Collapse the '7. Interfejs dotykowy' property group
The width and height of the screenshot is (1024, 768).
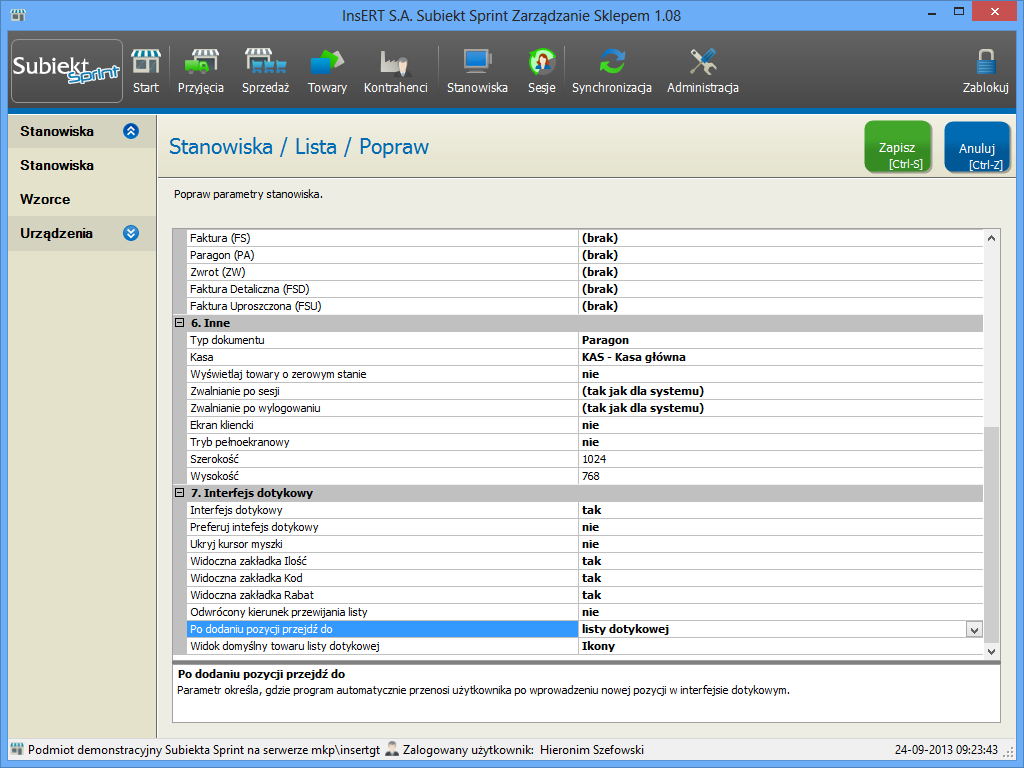180,492
